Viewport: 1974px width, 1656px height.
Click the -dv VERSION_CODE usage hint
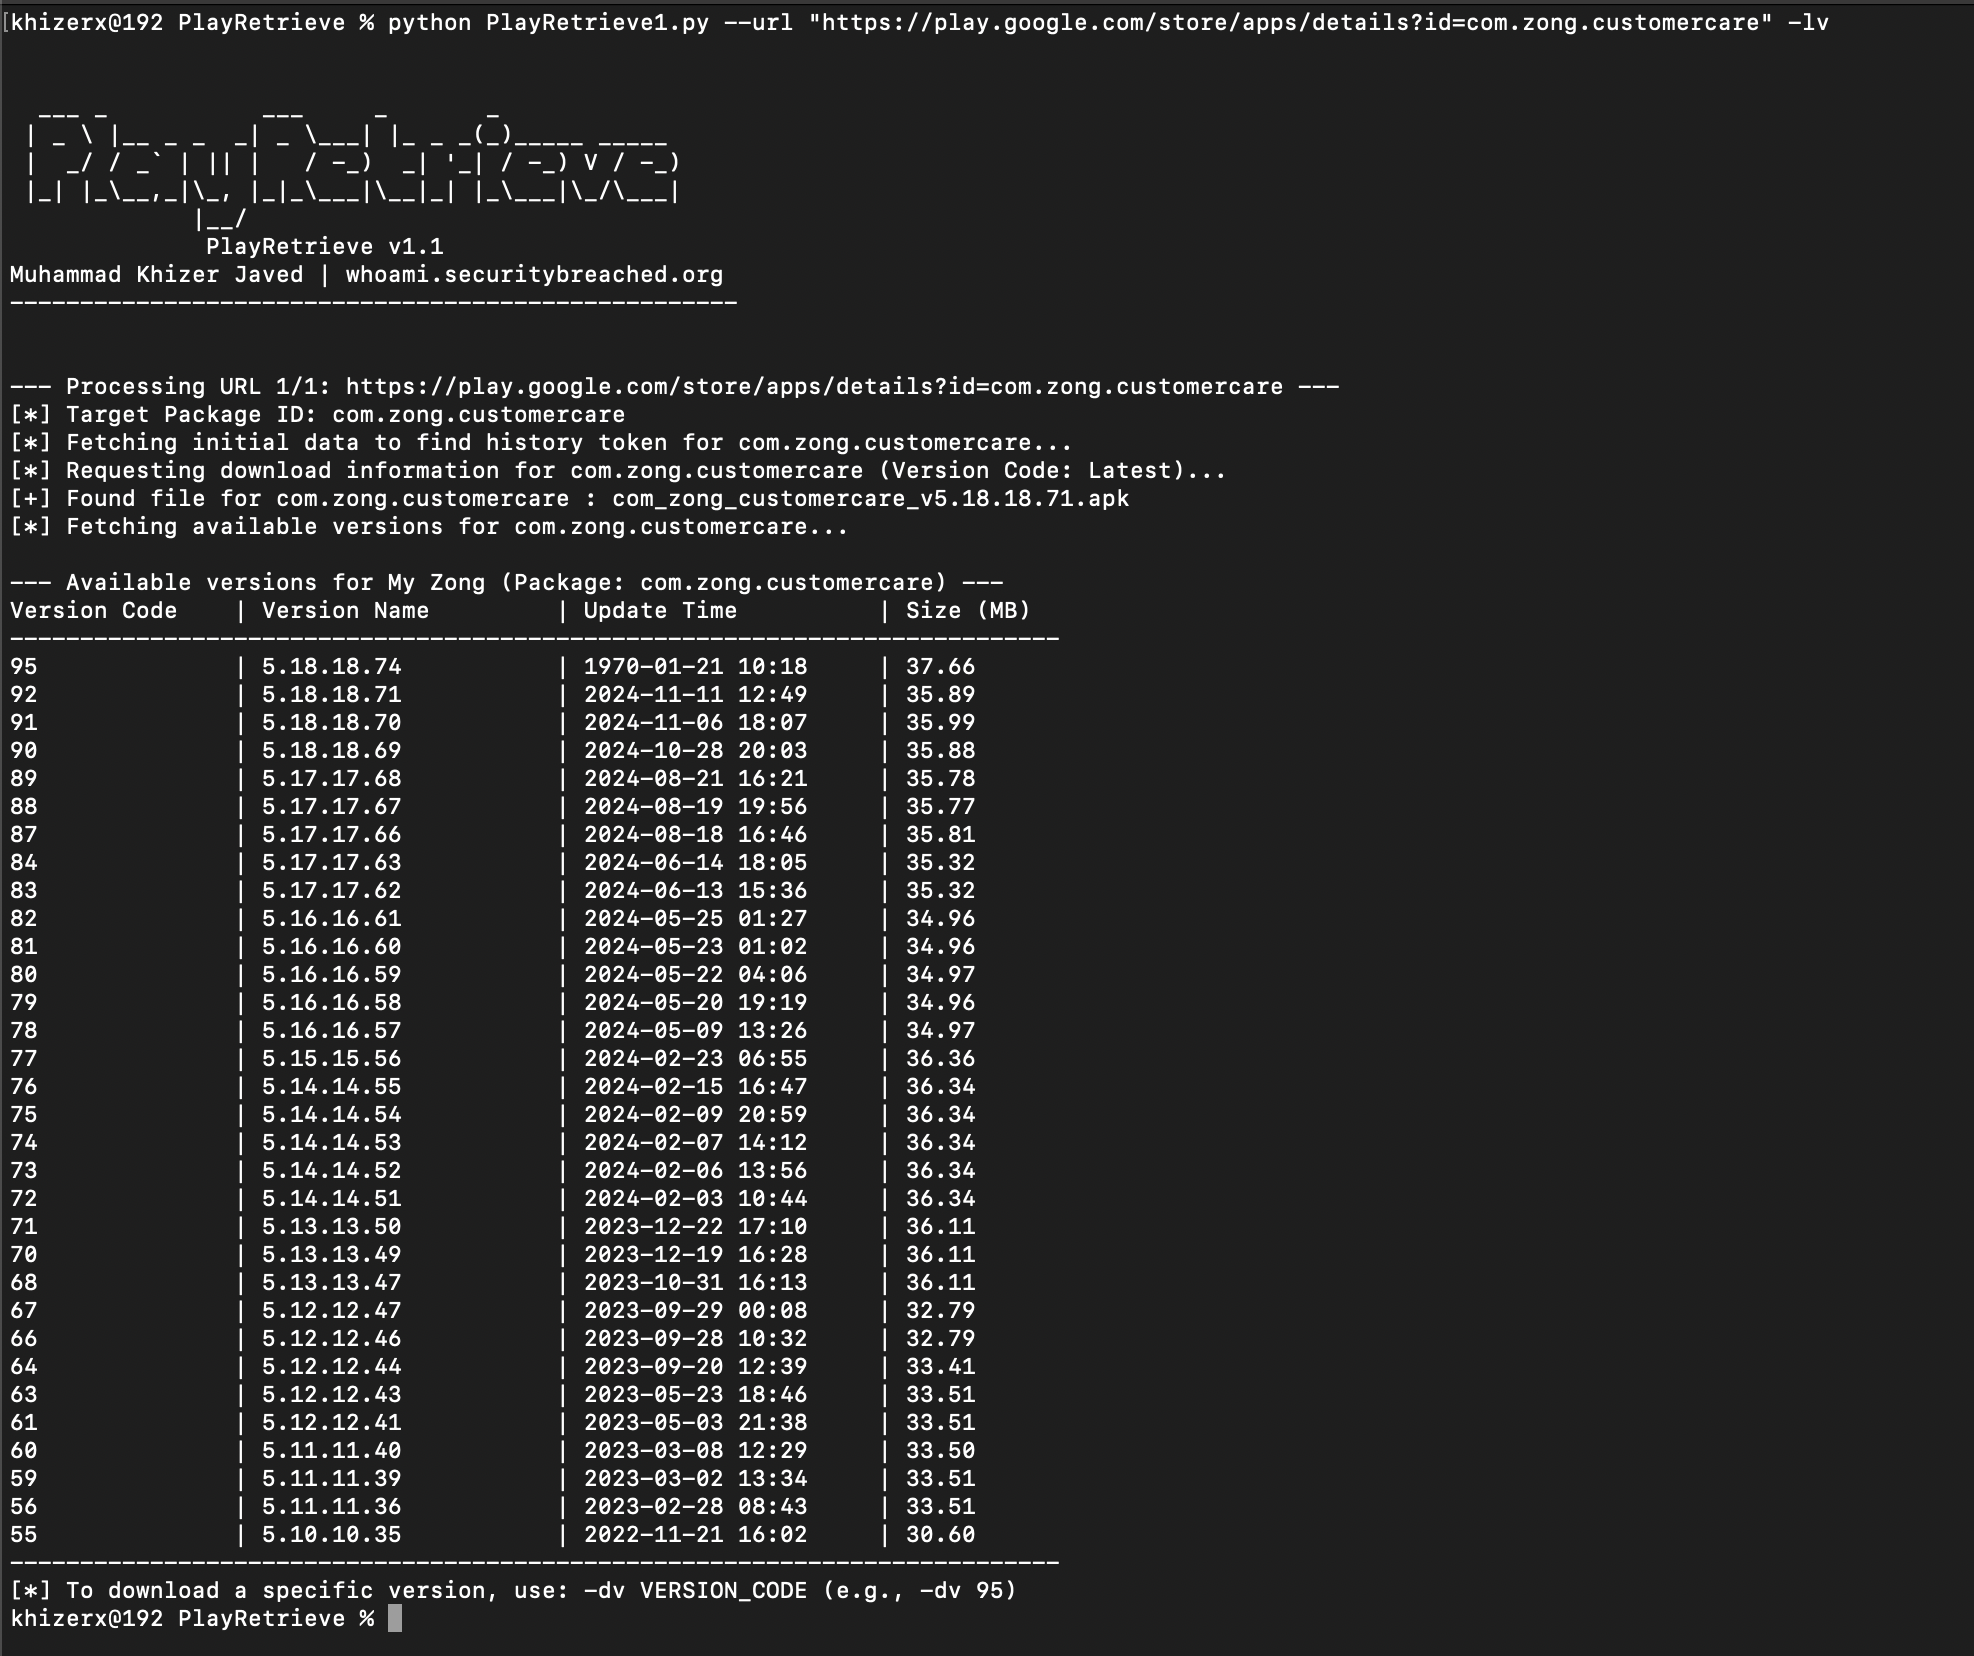click(695, 1591)
